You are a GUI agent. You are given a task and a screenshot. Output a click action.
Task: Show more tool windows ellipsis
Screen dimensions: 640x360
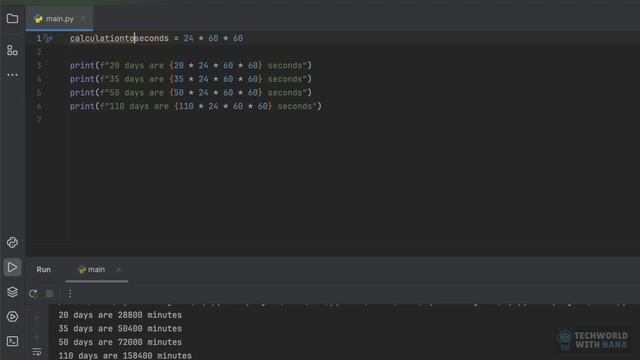[12, 75]
